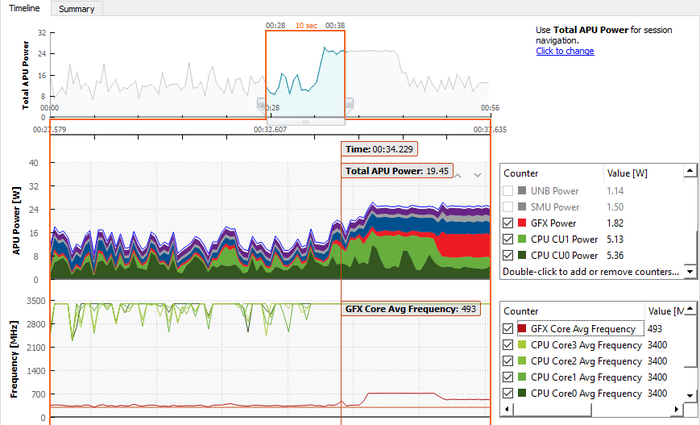Open the Timeline tab
Screen dimensions: 700x425
24,8
